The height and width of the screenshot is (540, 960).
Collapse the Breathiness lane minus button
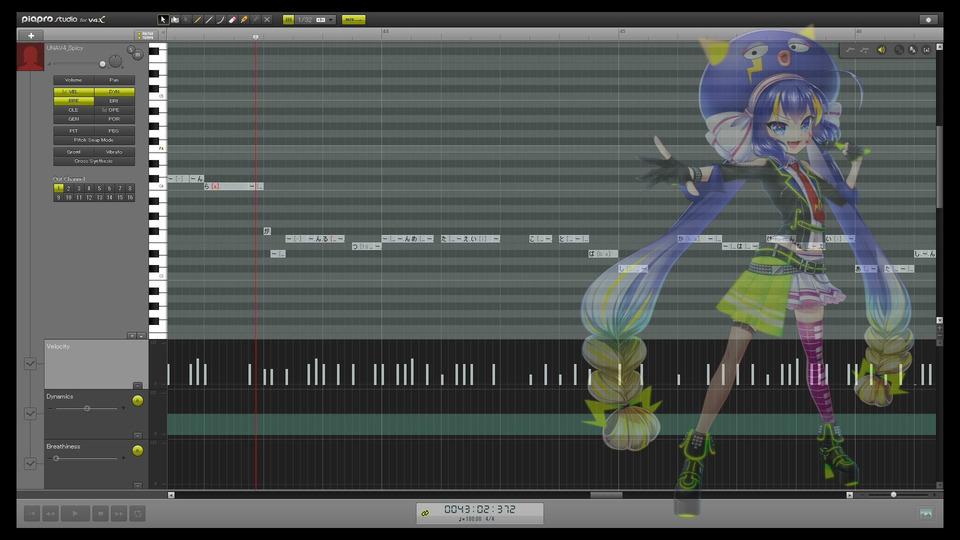138,486
